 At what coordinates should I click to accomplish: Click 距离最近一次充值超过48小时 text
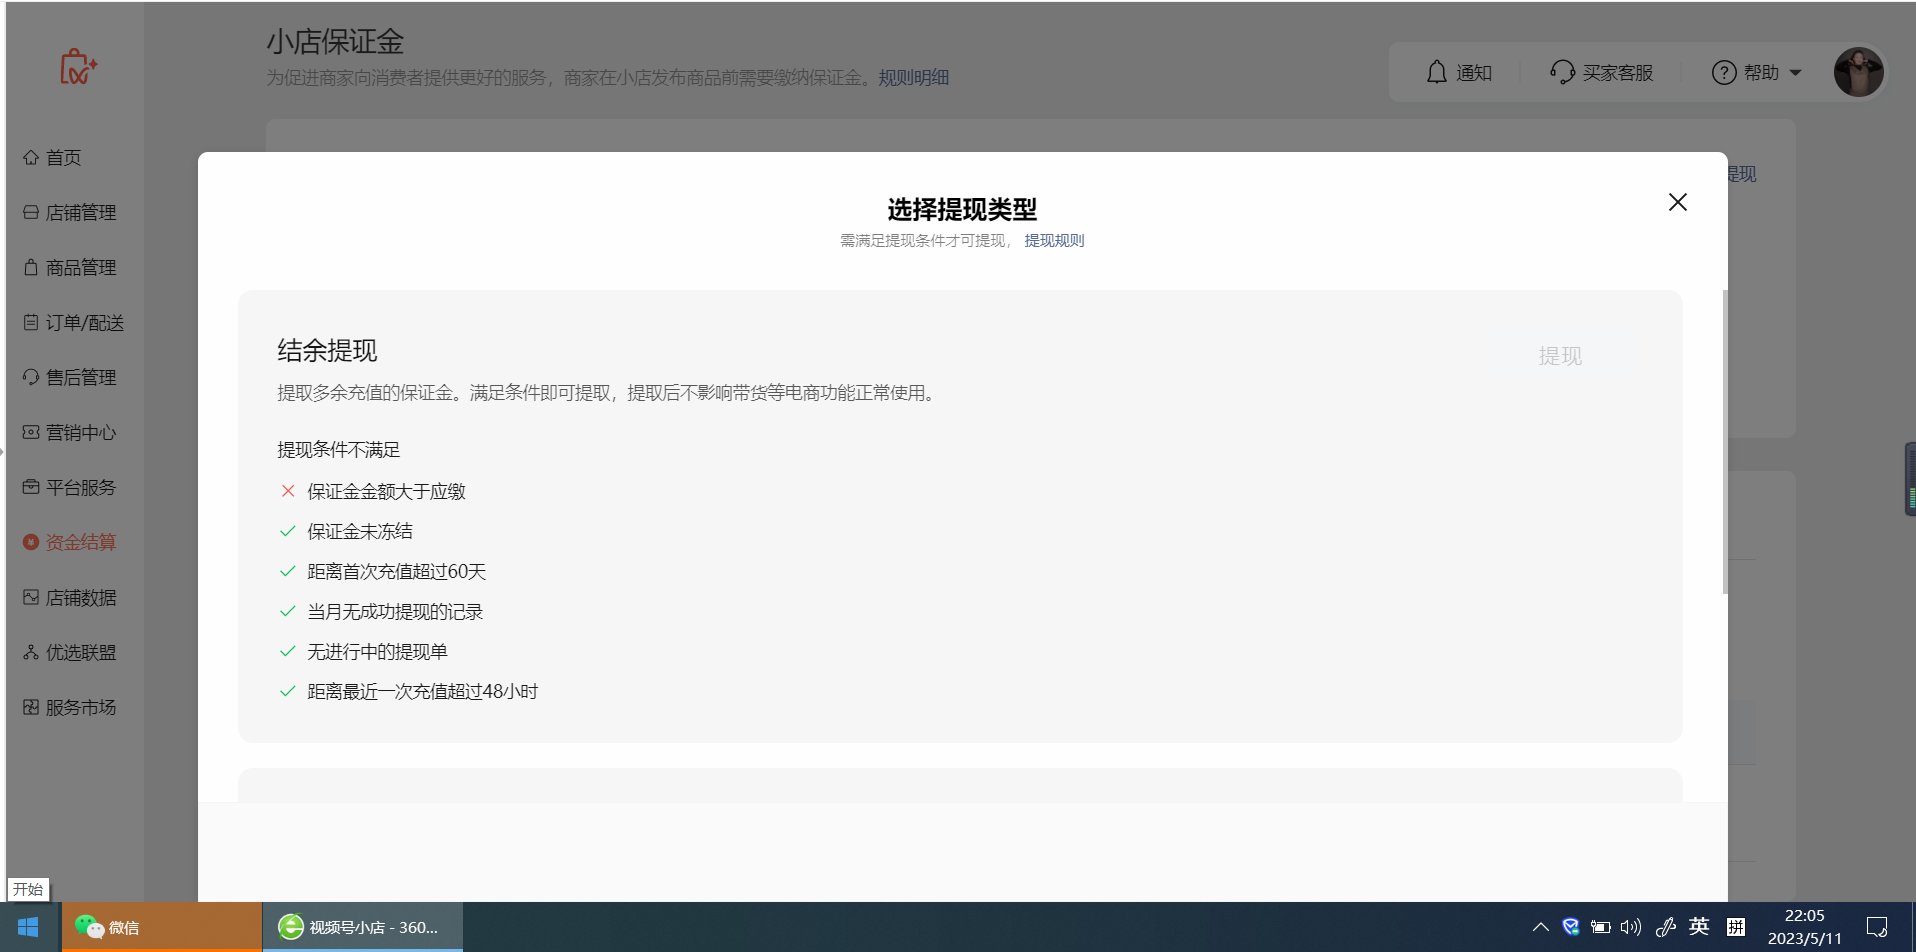[422, 691]
